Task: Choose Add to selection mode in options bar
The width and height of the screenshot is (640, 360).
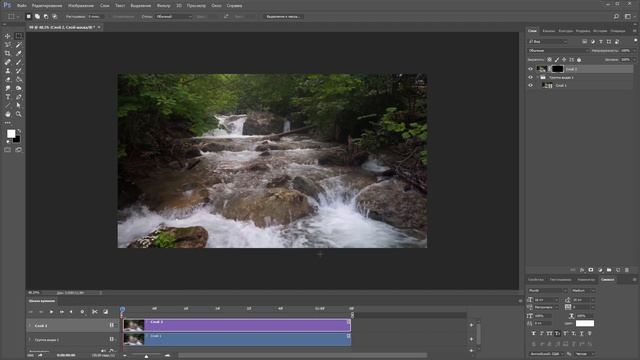Action: [37, 17]
